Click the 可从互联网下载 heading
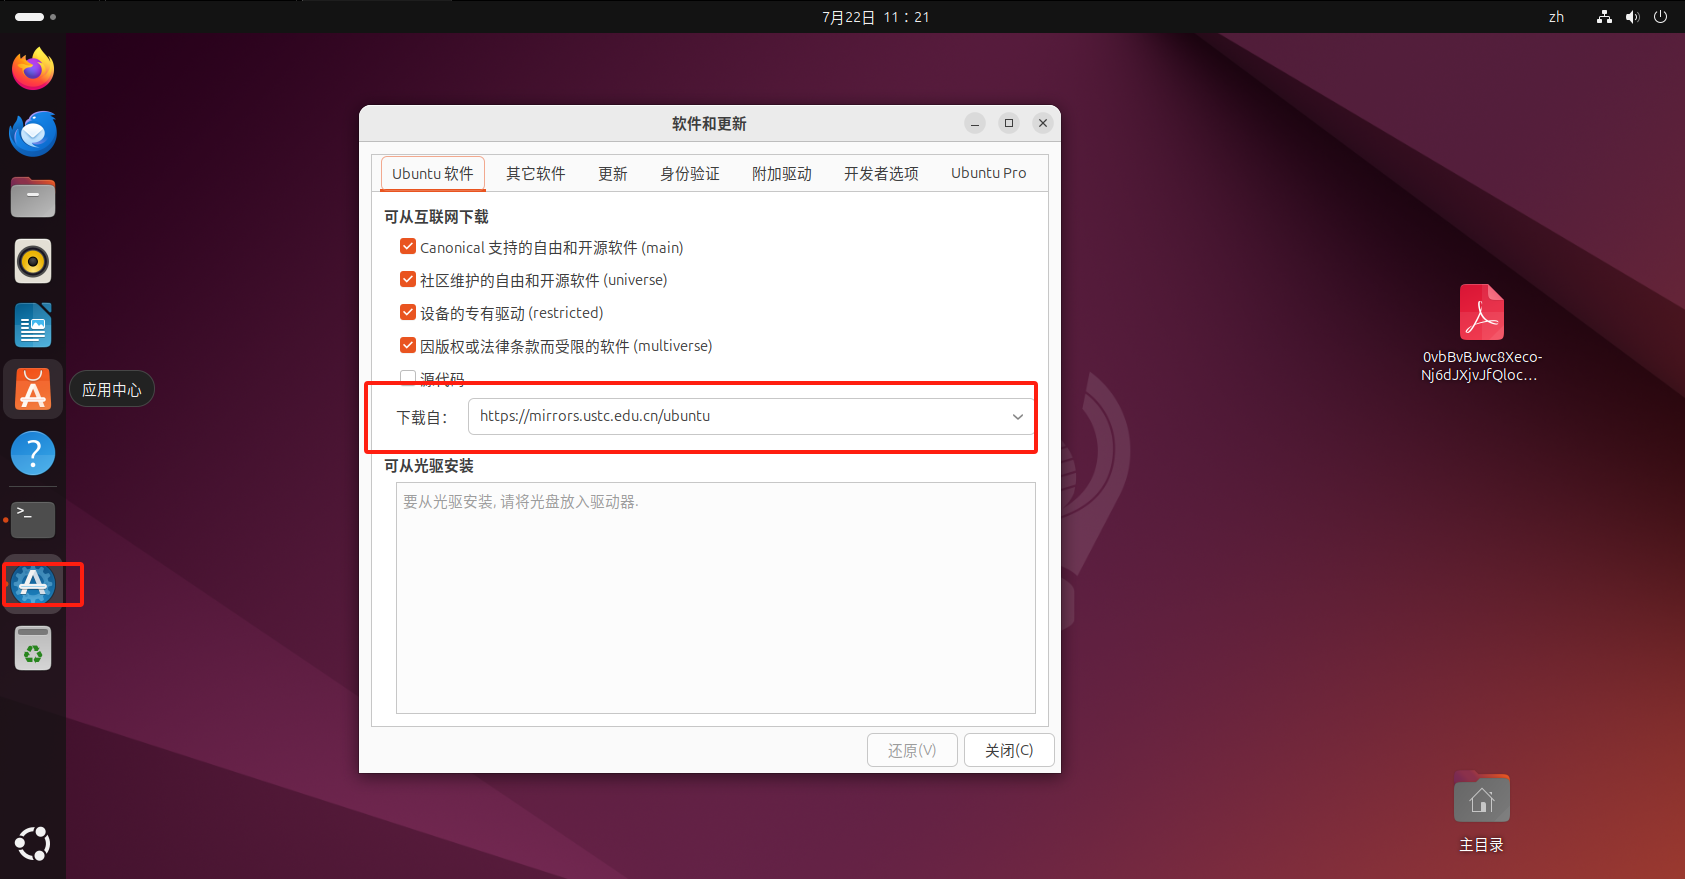 click(436, 217)
